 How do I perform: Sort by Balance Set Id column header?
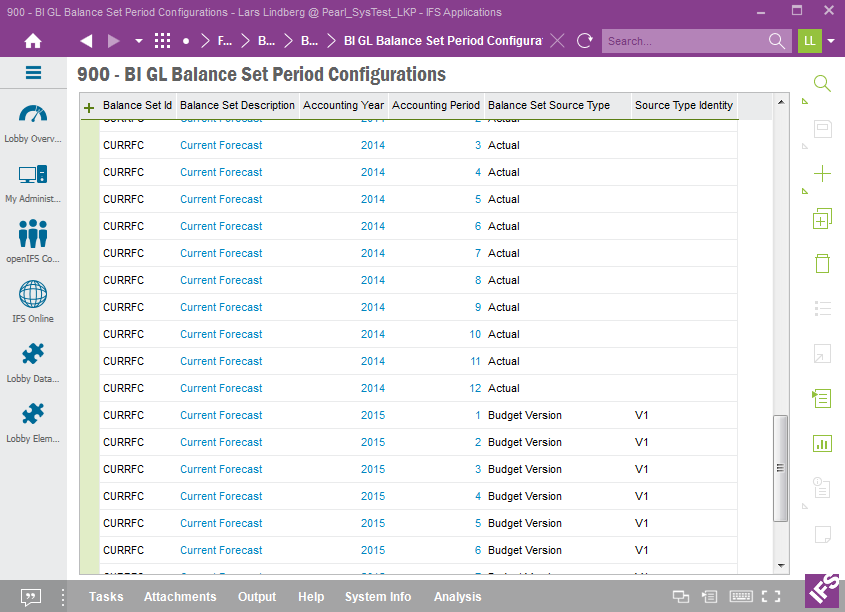pyautogui.click(x=137, y=106)
